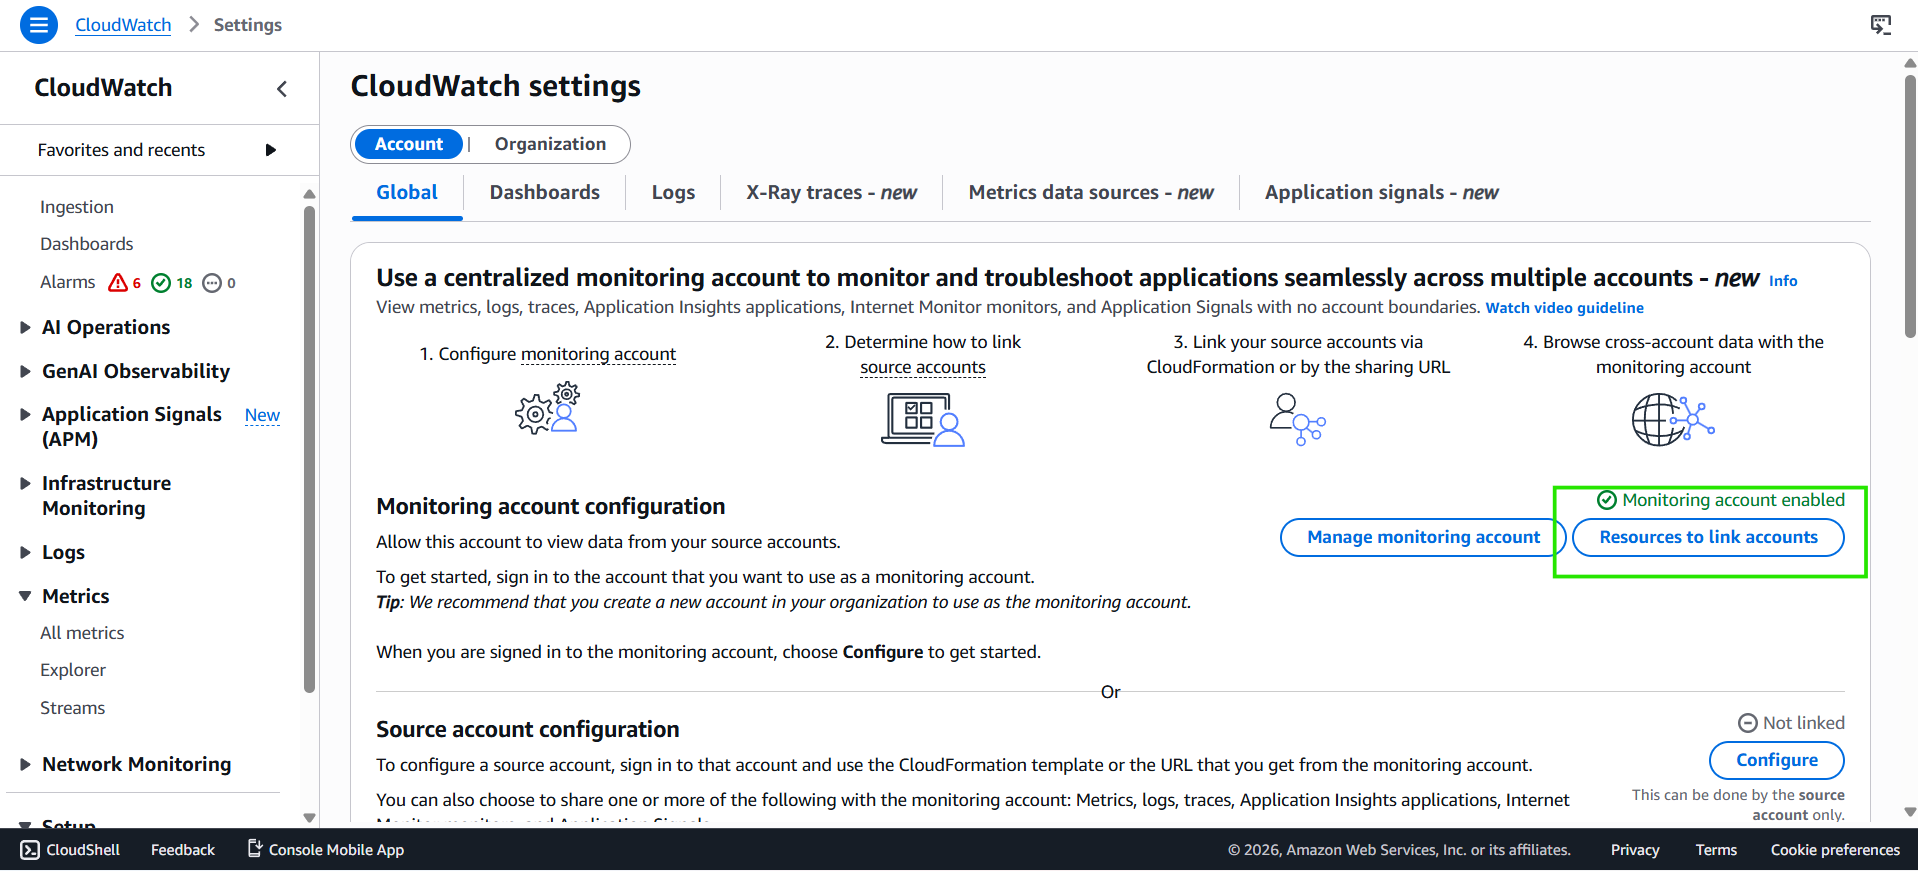Image resolution: width=1918 pixels, height=871 pixels.
Task: Switch to the Logs settings tab
Action: click(x=673, y=193)
